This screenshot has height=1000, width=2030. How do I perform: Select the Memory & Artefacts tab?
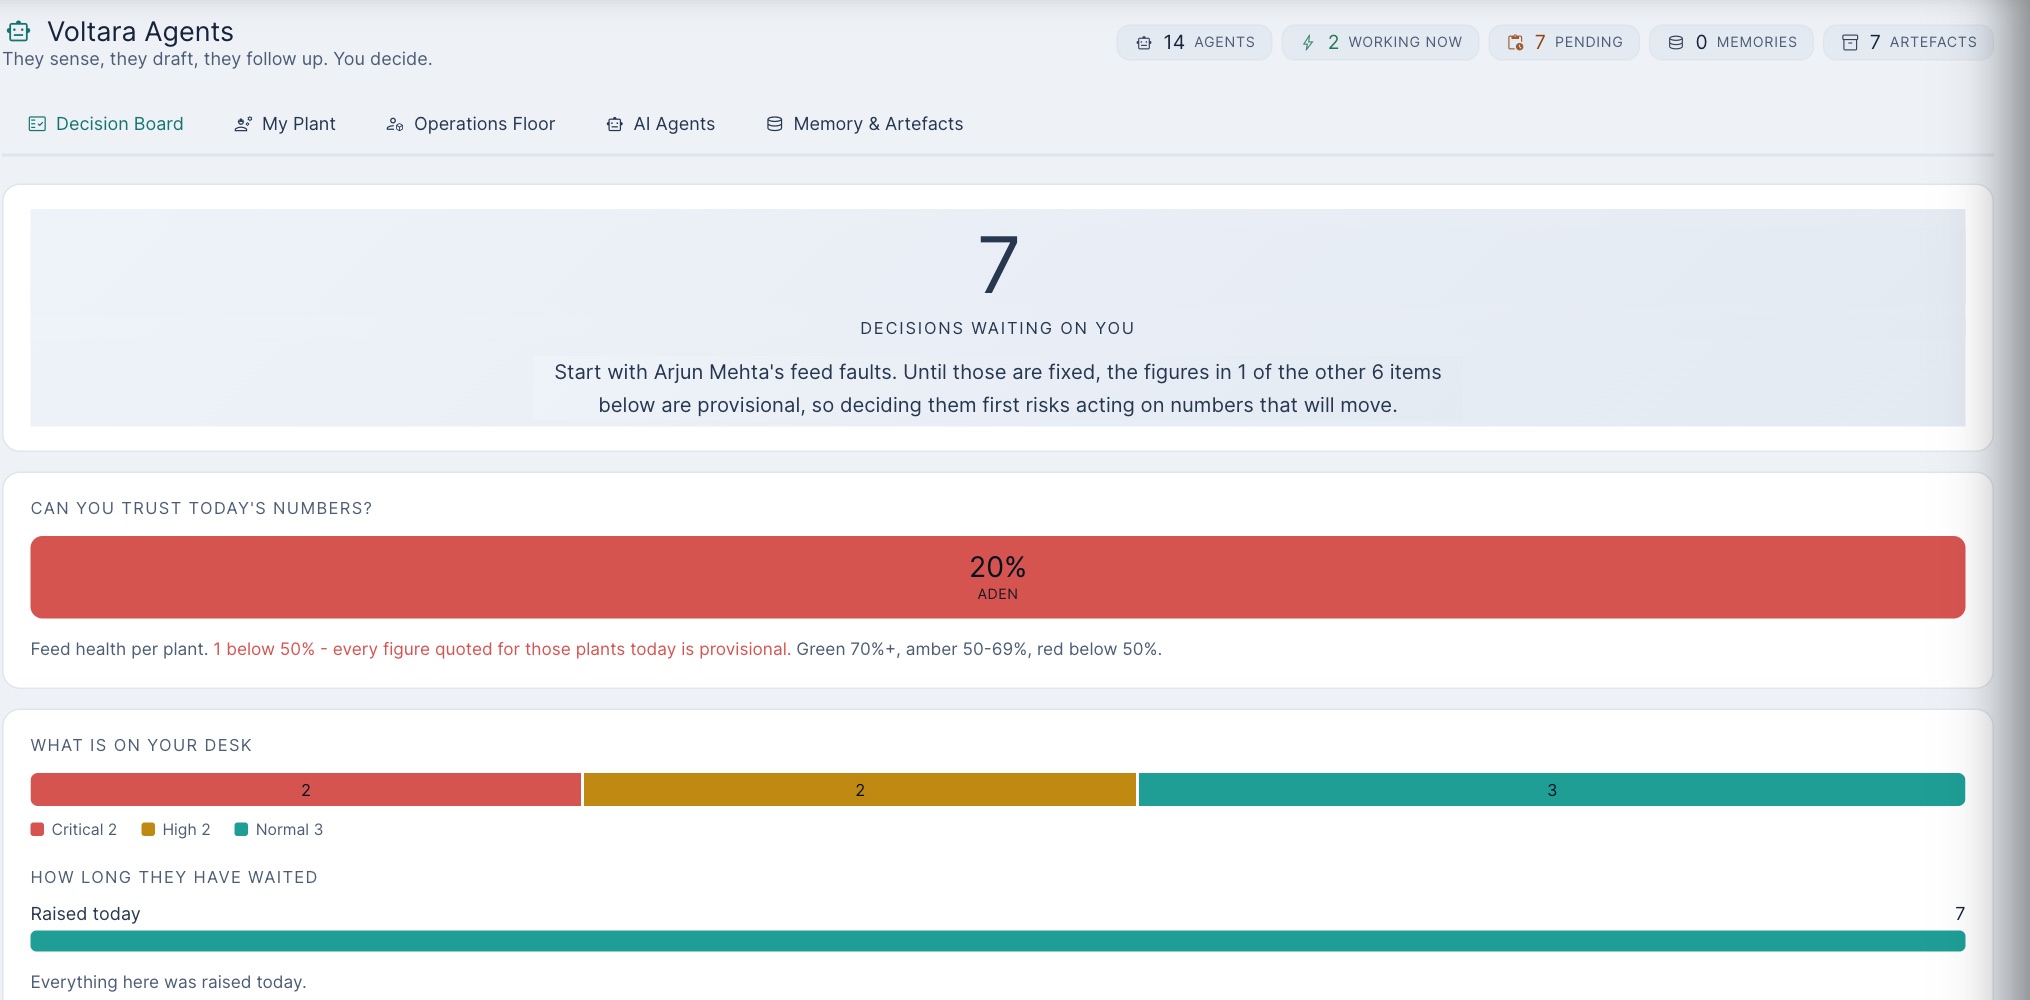coord(865,124)
